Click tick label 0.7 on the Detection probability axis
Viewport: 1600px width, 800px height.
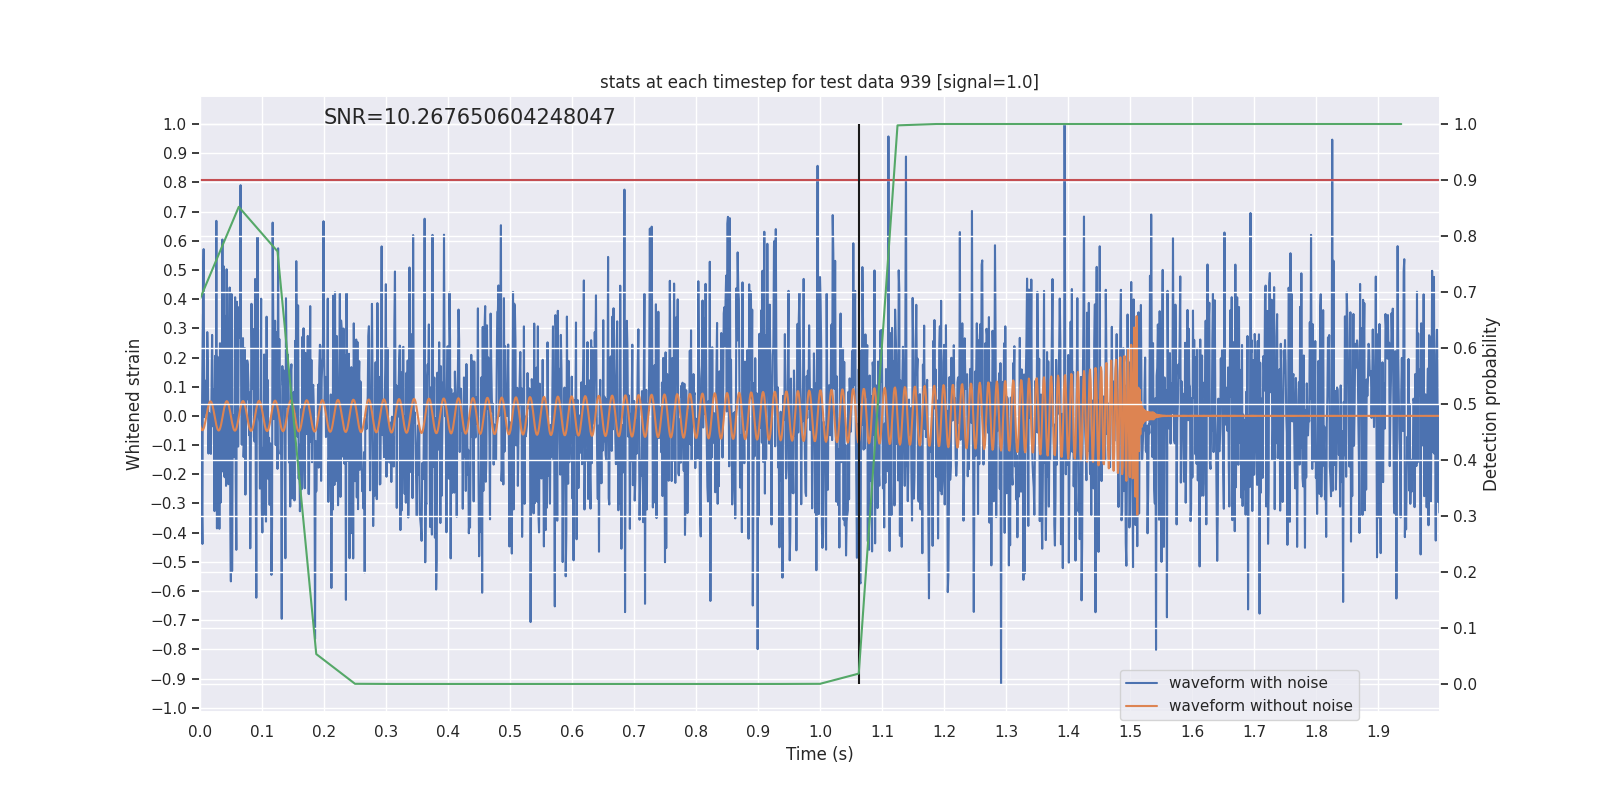[x=1465, y=293]
